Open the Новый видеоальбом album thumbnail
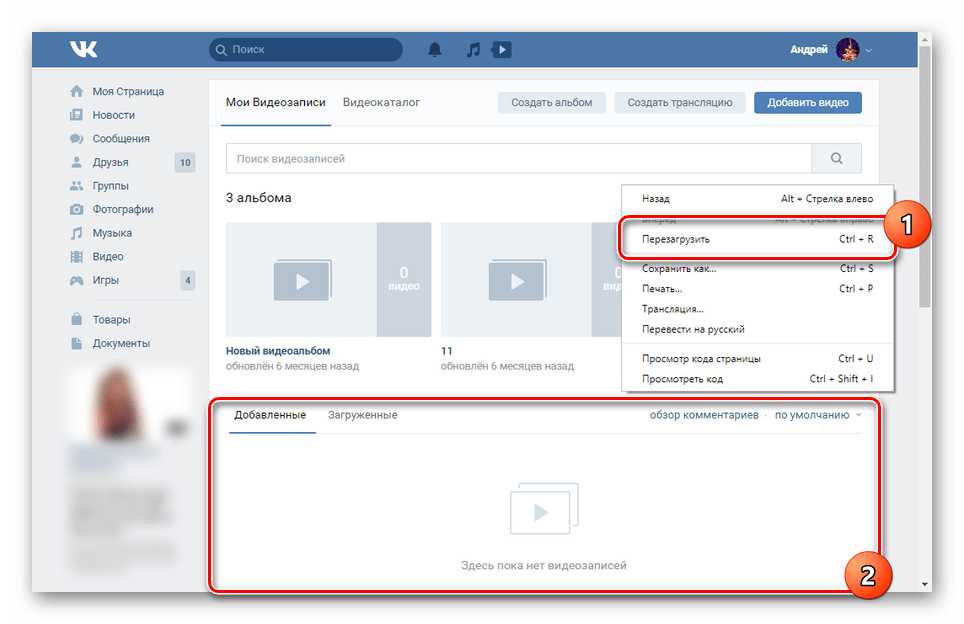This screenshot has width=964, height=624. pyautogui.click(x=328, y=280)
